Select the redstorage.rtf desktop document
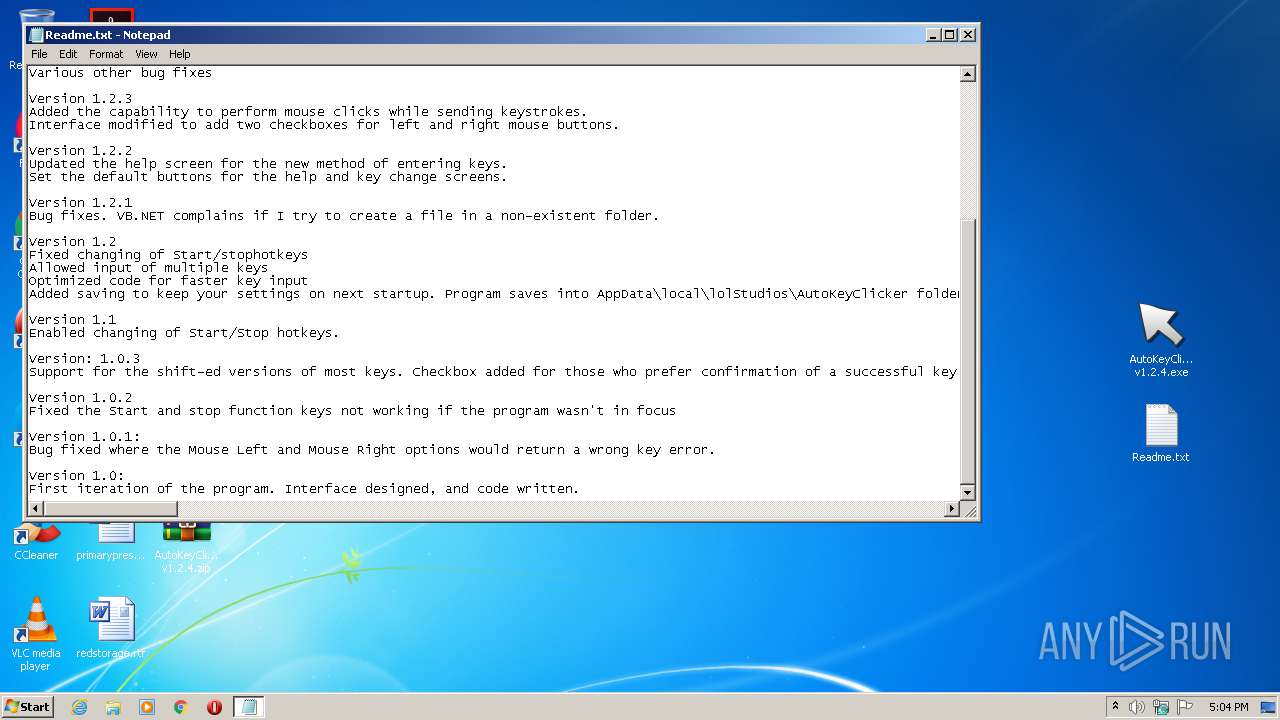1280x720 pixels. point(110,629)
